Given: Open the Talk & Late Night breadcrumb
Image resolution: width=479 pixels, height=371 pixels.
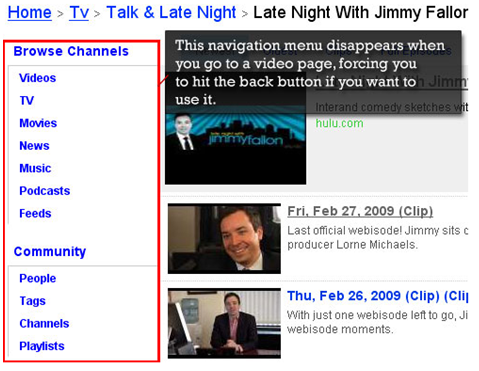Looking at the screenshot, I should (x=171, y=13).
